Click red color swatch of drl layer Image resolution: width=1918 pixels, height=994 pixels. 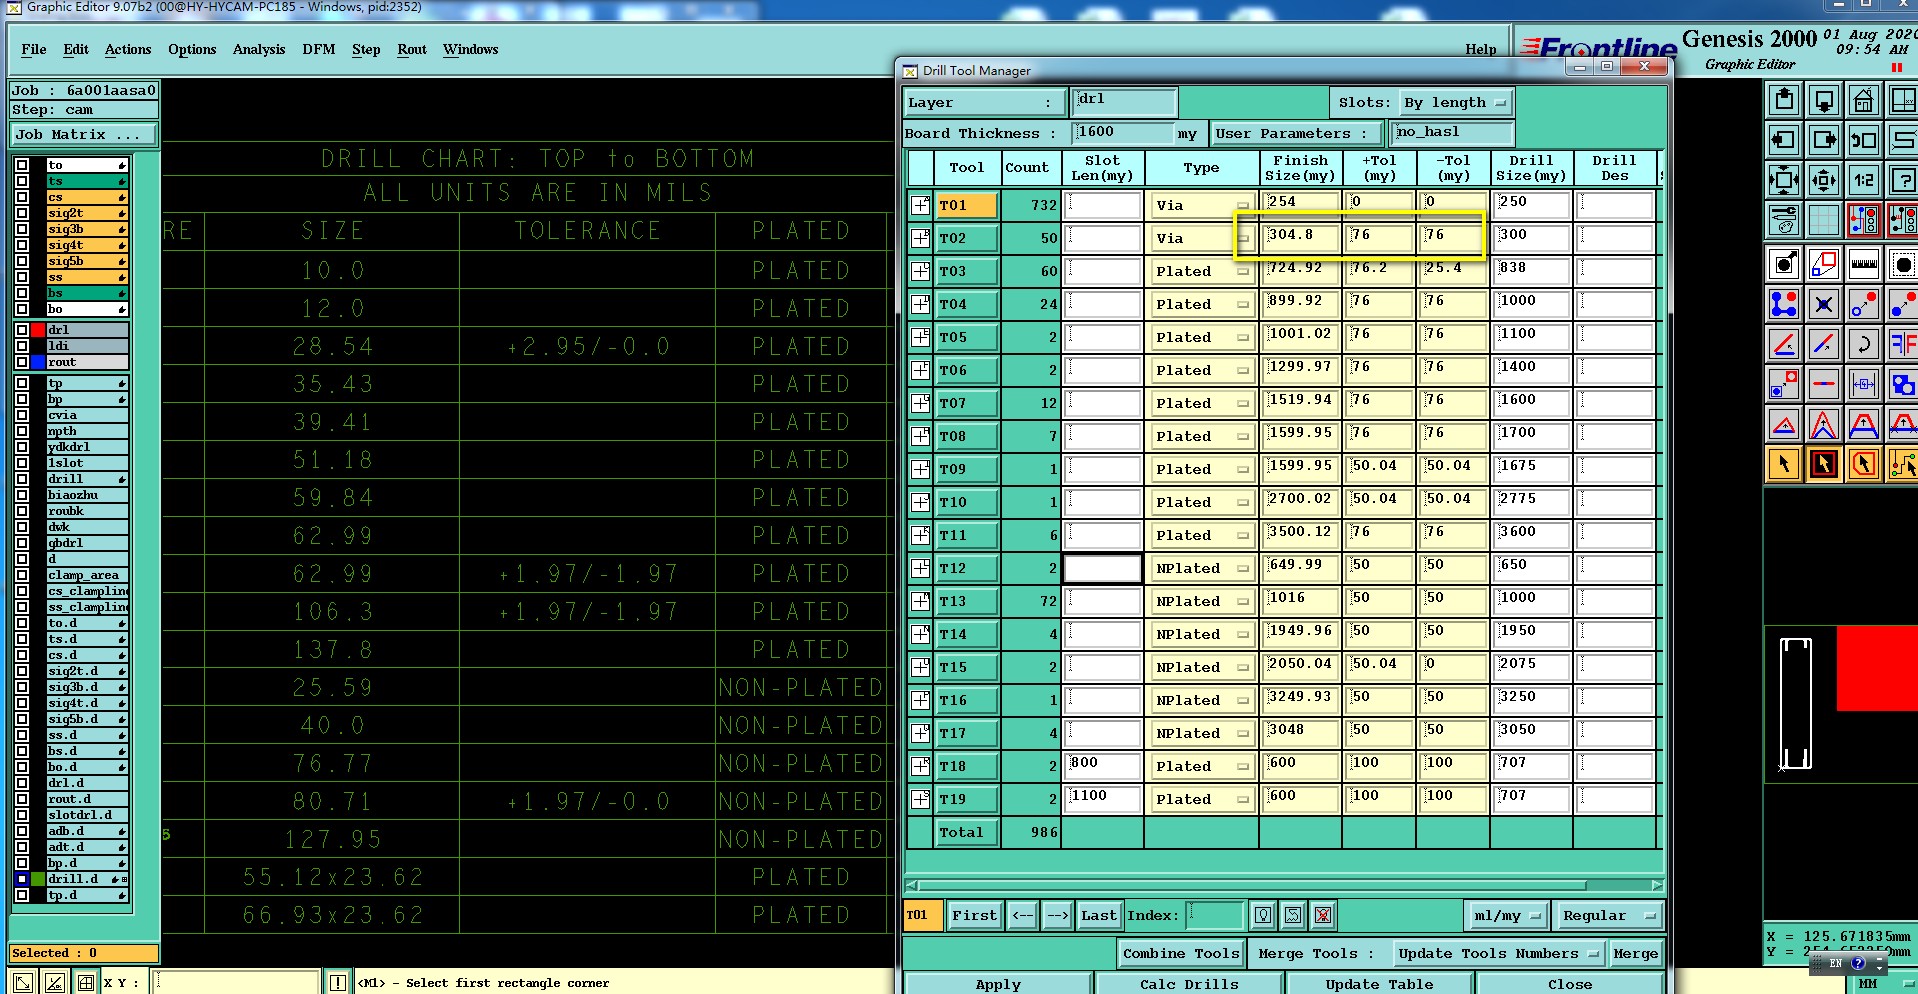point(38,330)
